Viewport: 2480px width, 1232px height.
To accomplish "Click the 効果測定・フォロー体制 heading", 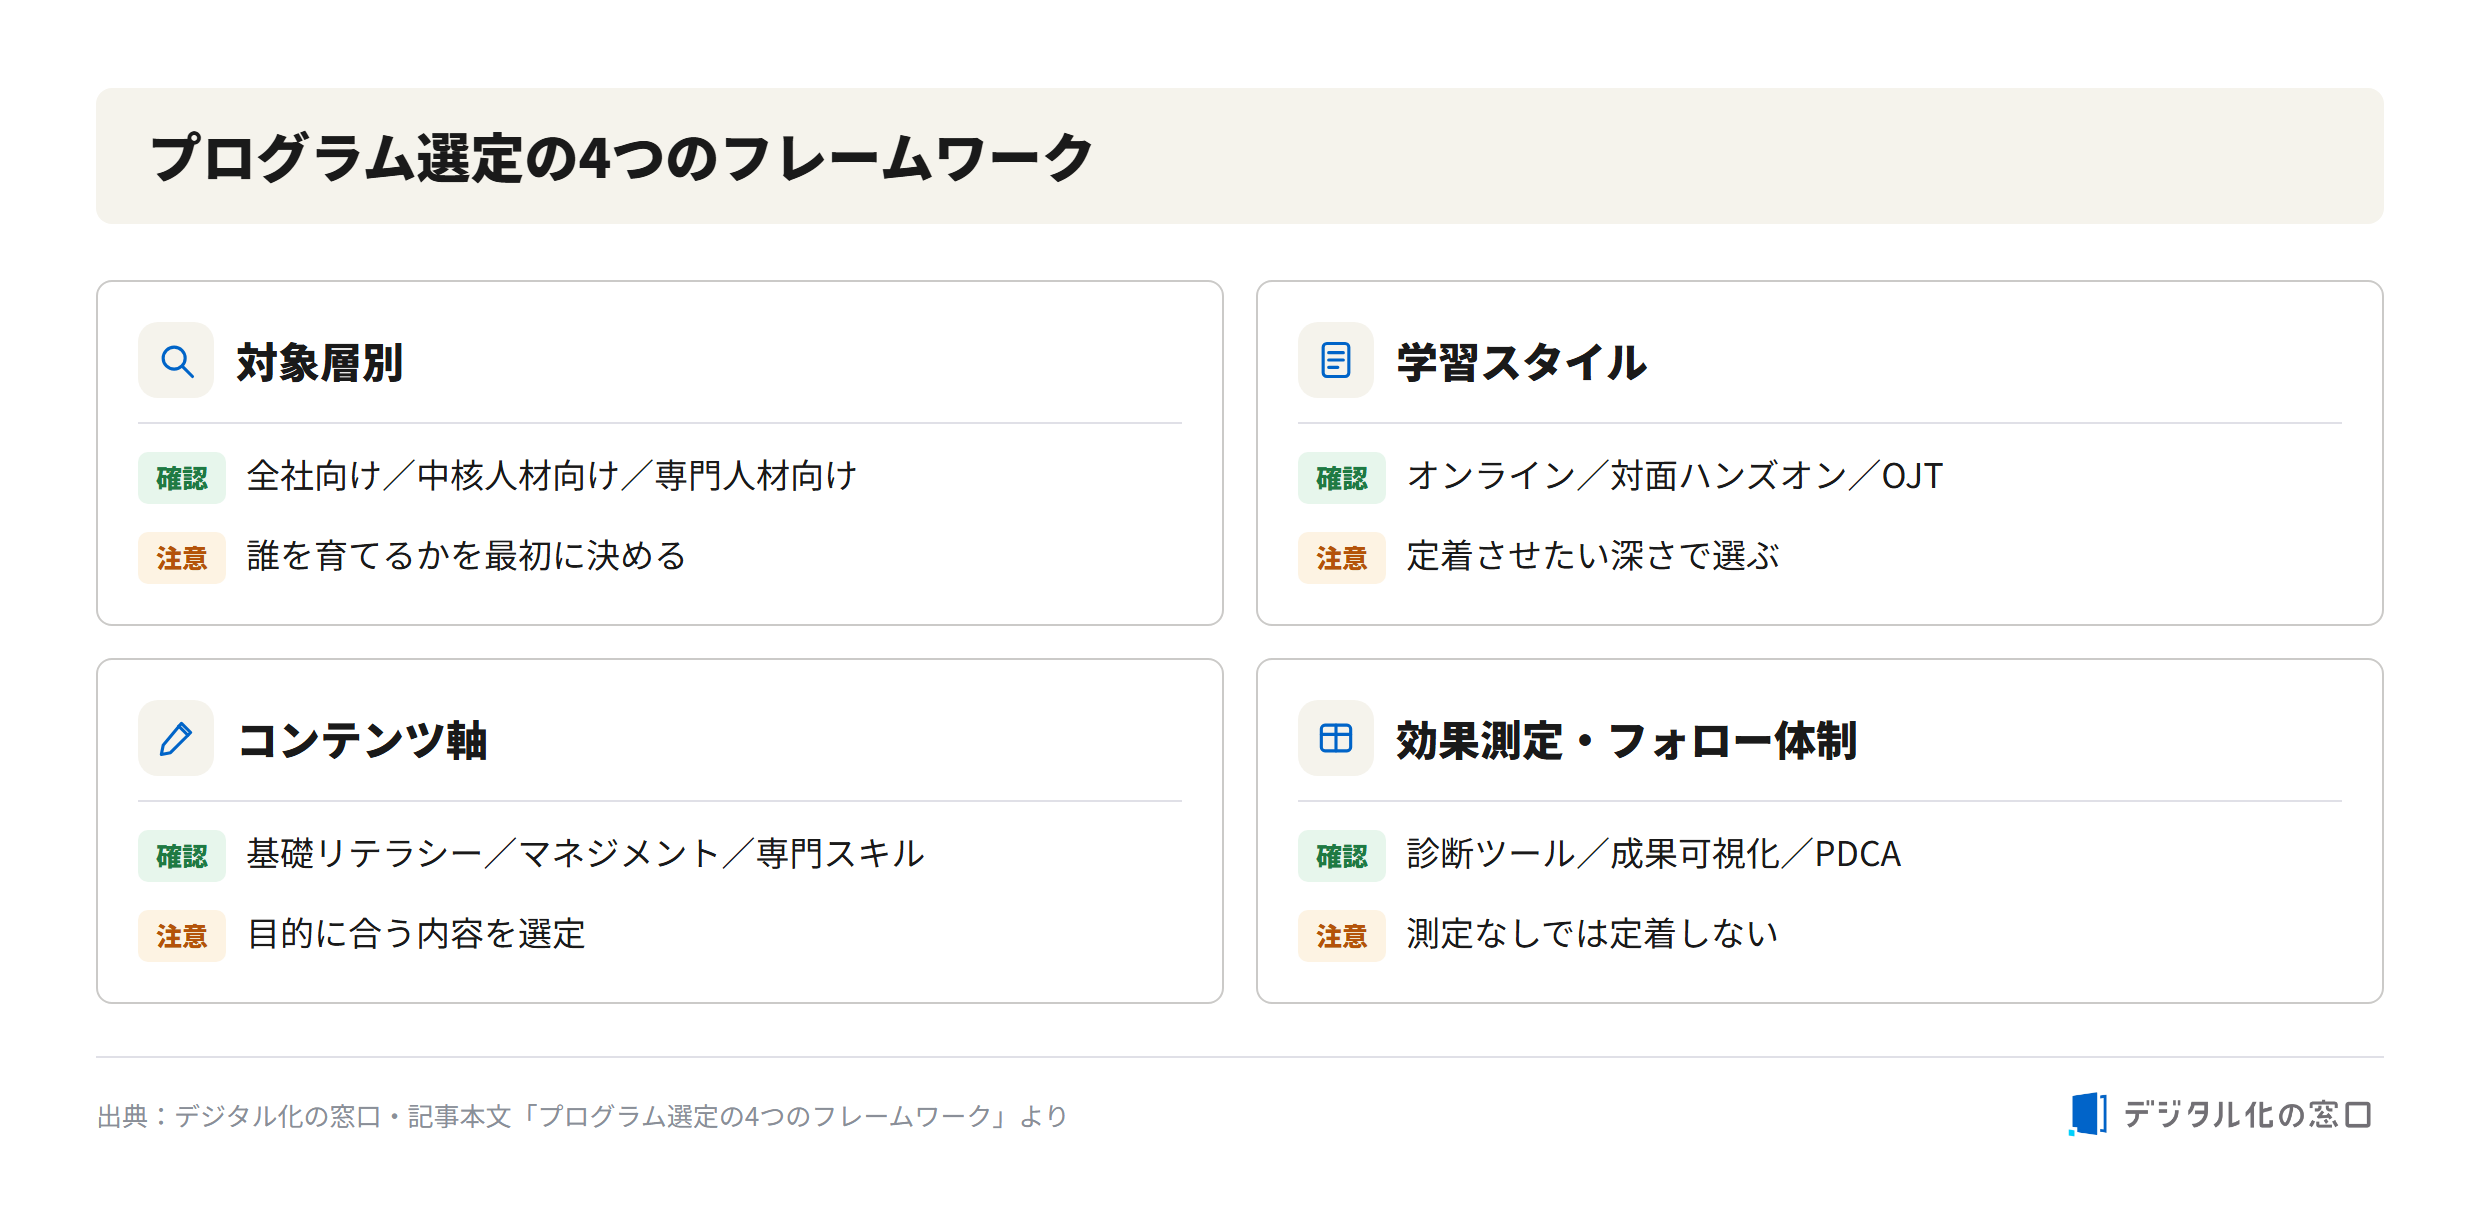I will 1626,740.
